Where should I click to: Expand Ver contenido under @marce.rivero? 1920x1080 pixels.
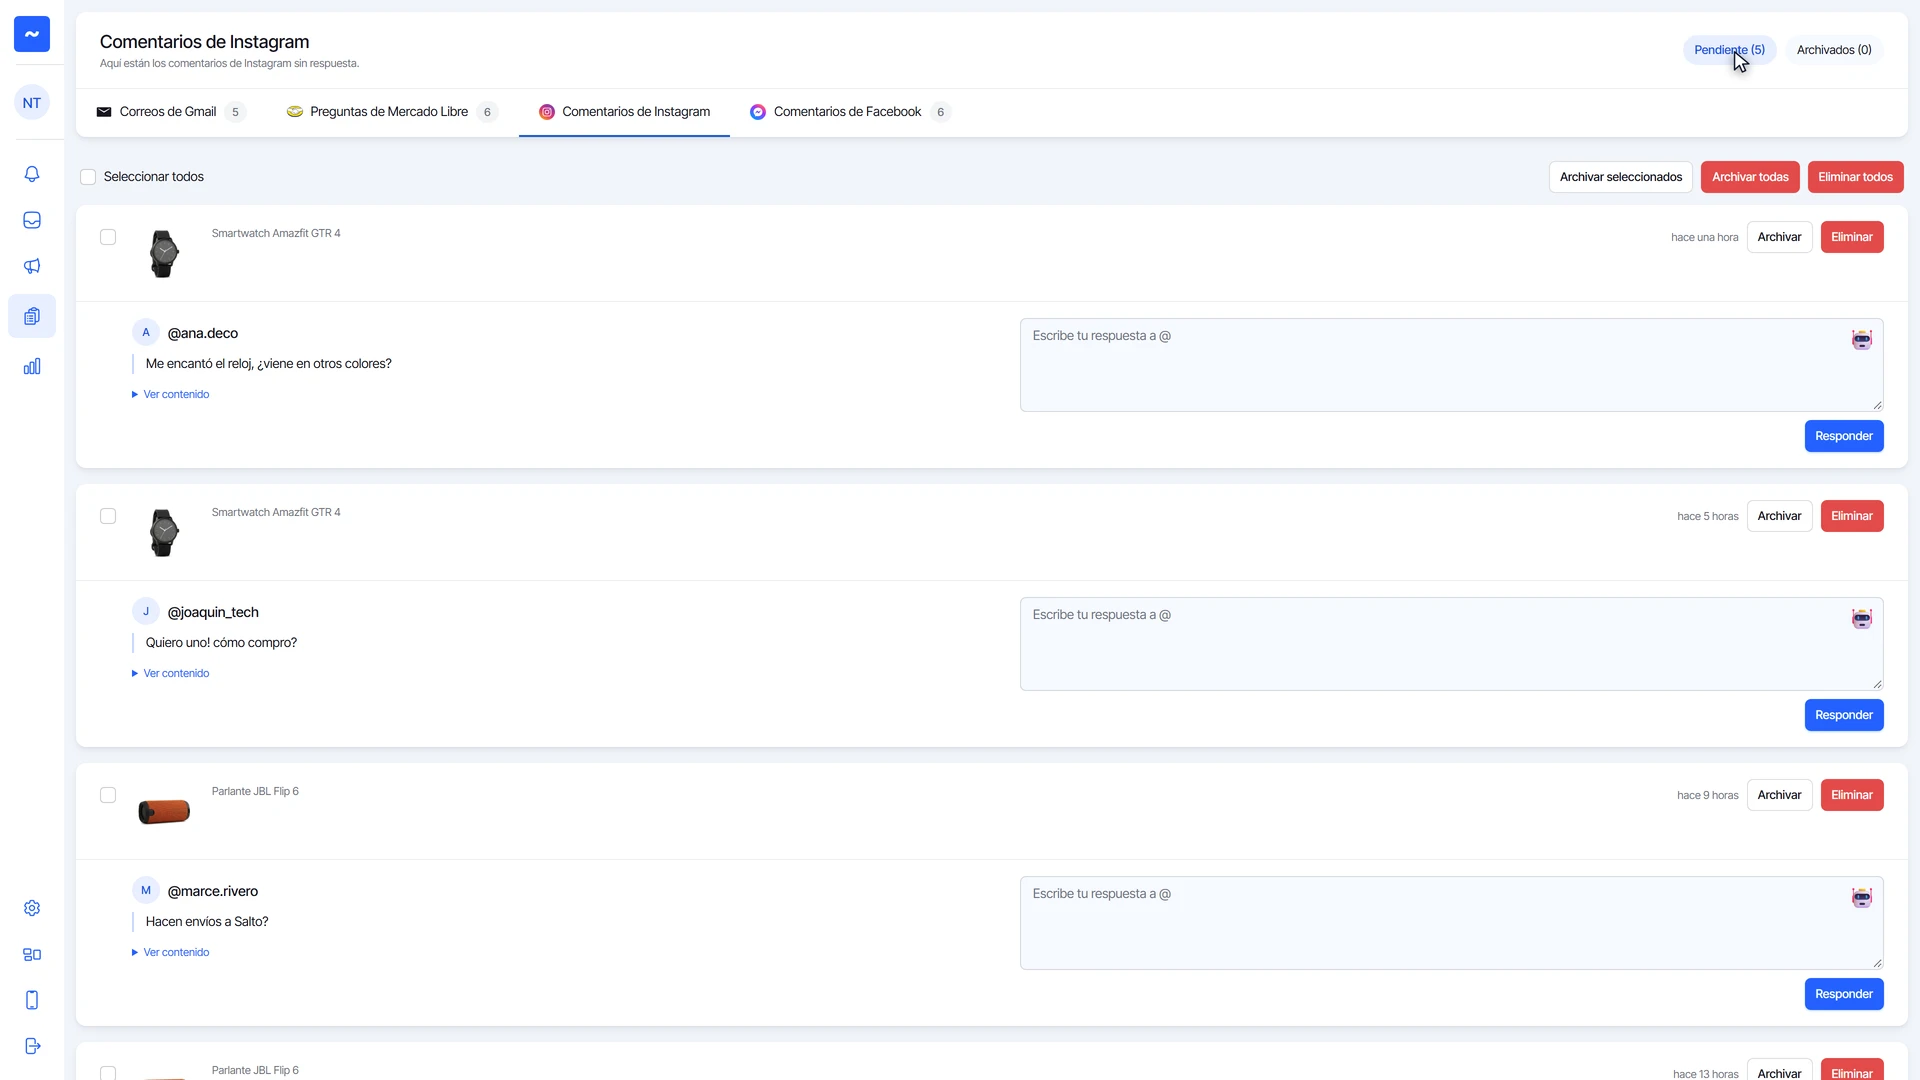[171, 952]
